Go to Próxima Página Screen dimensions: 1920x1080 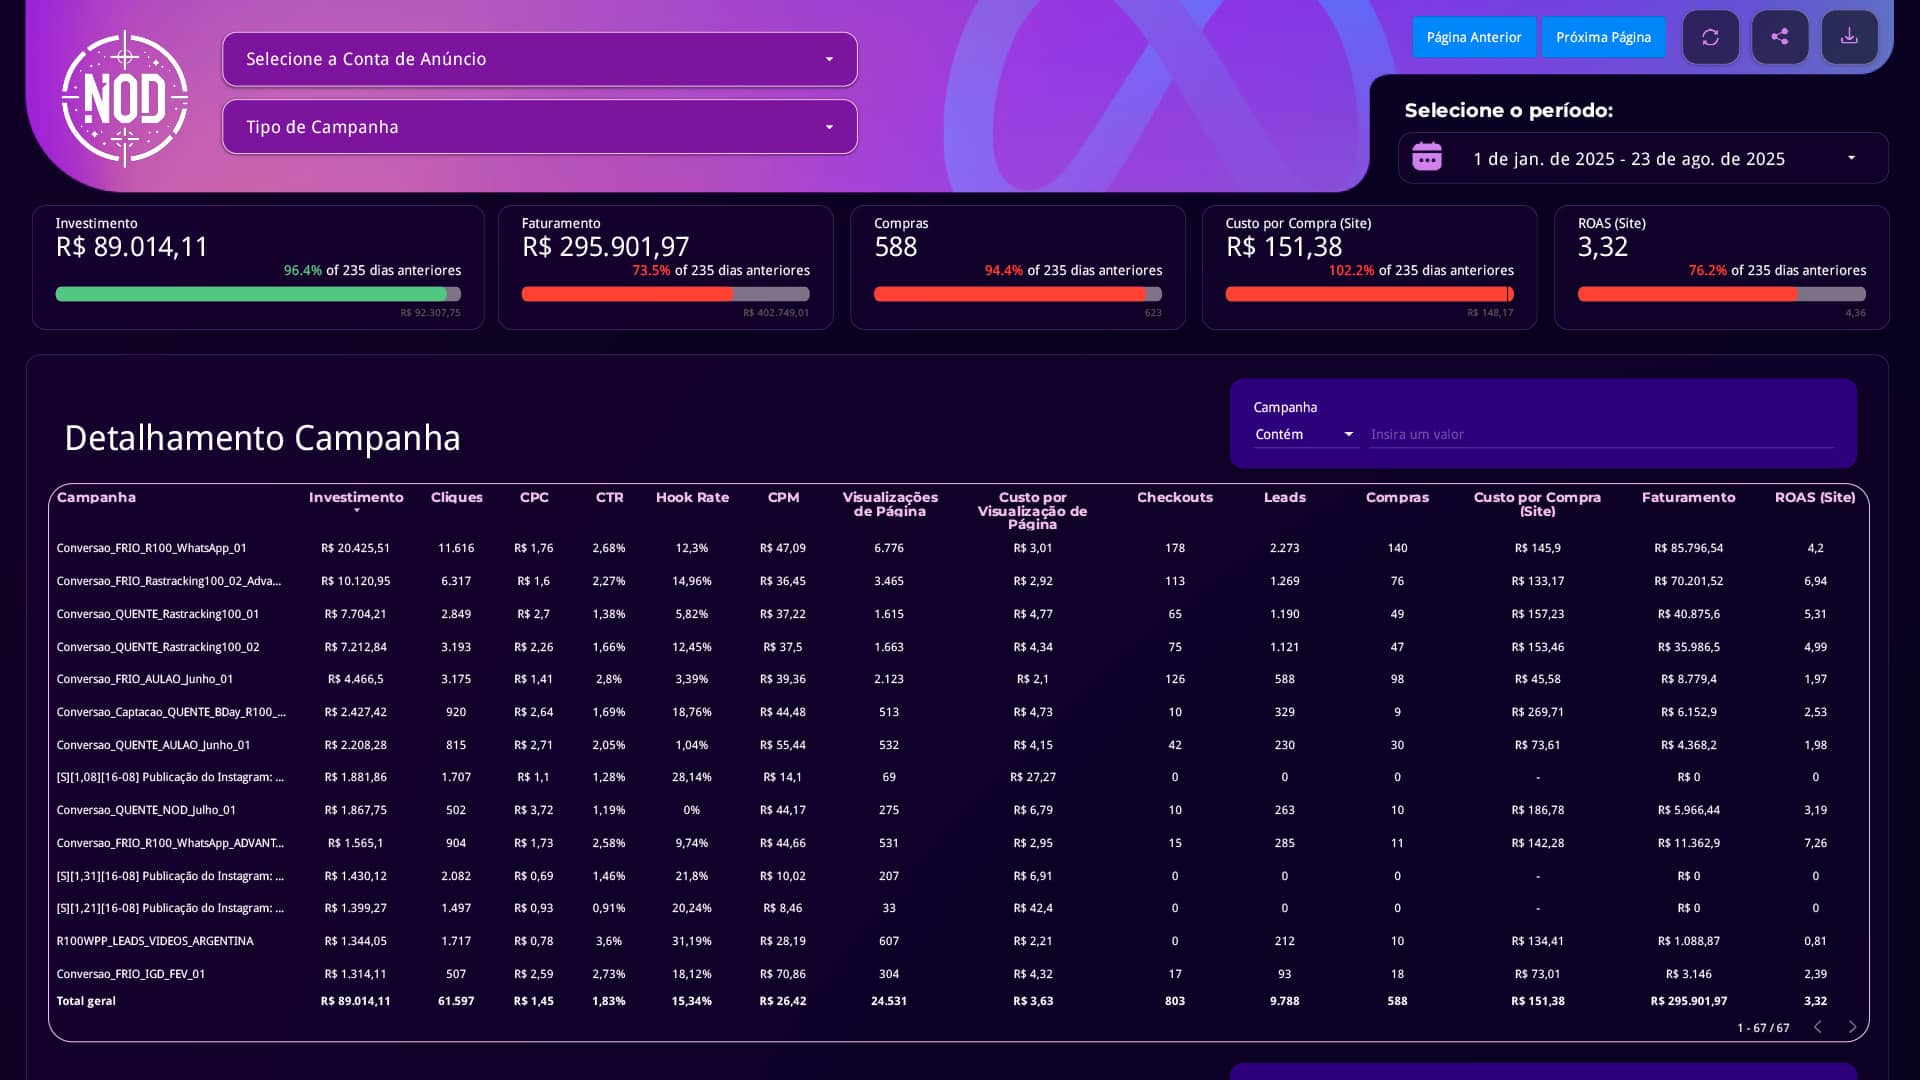(x=1603, y=37)
